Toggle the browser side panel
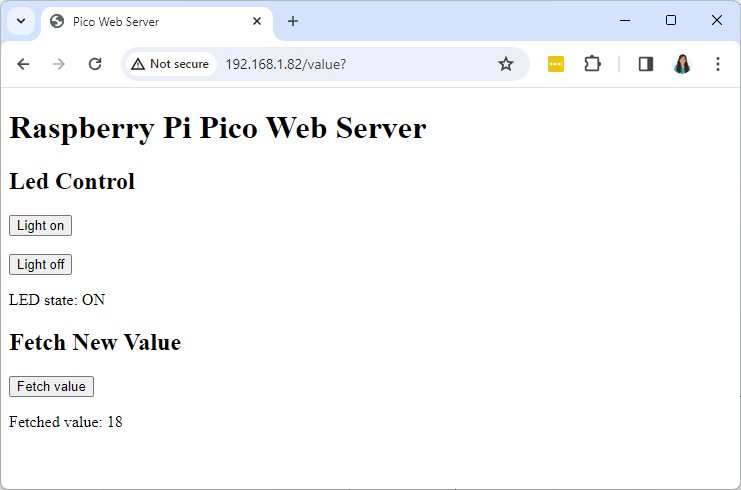Screen dimensions: 741x490 (646, 64)
